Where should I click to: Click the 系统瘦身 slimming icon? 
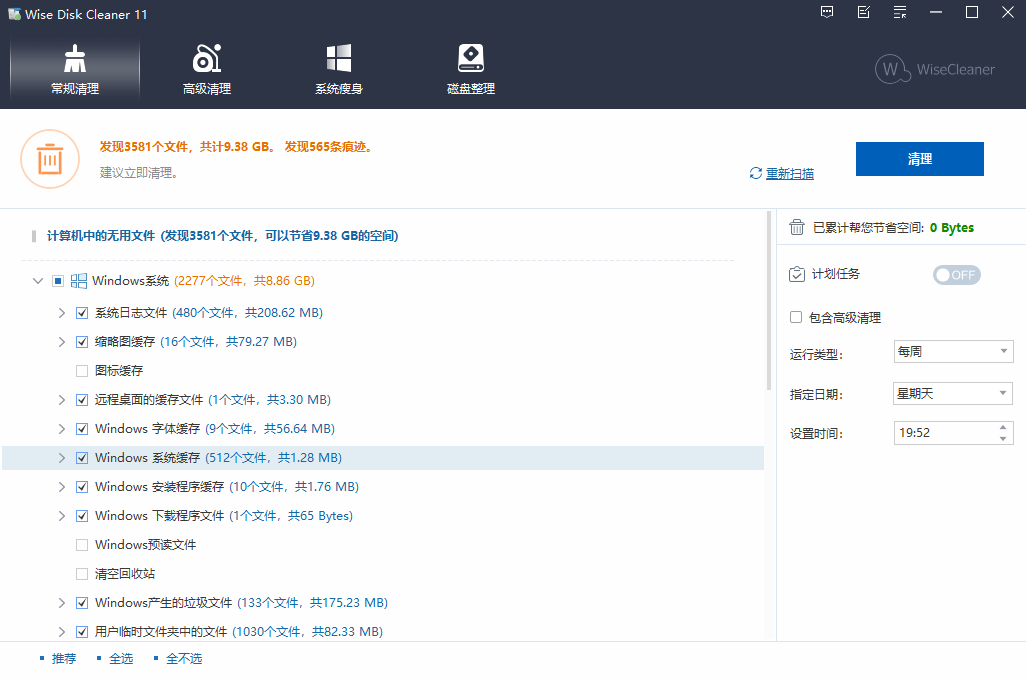click(338, 57)
